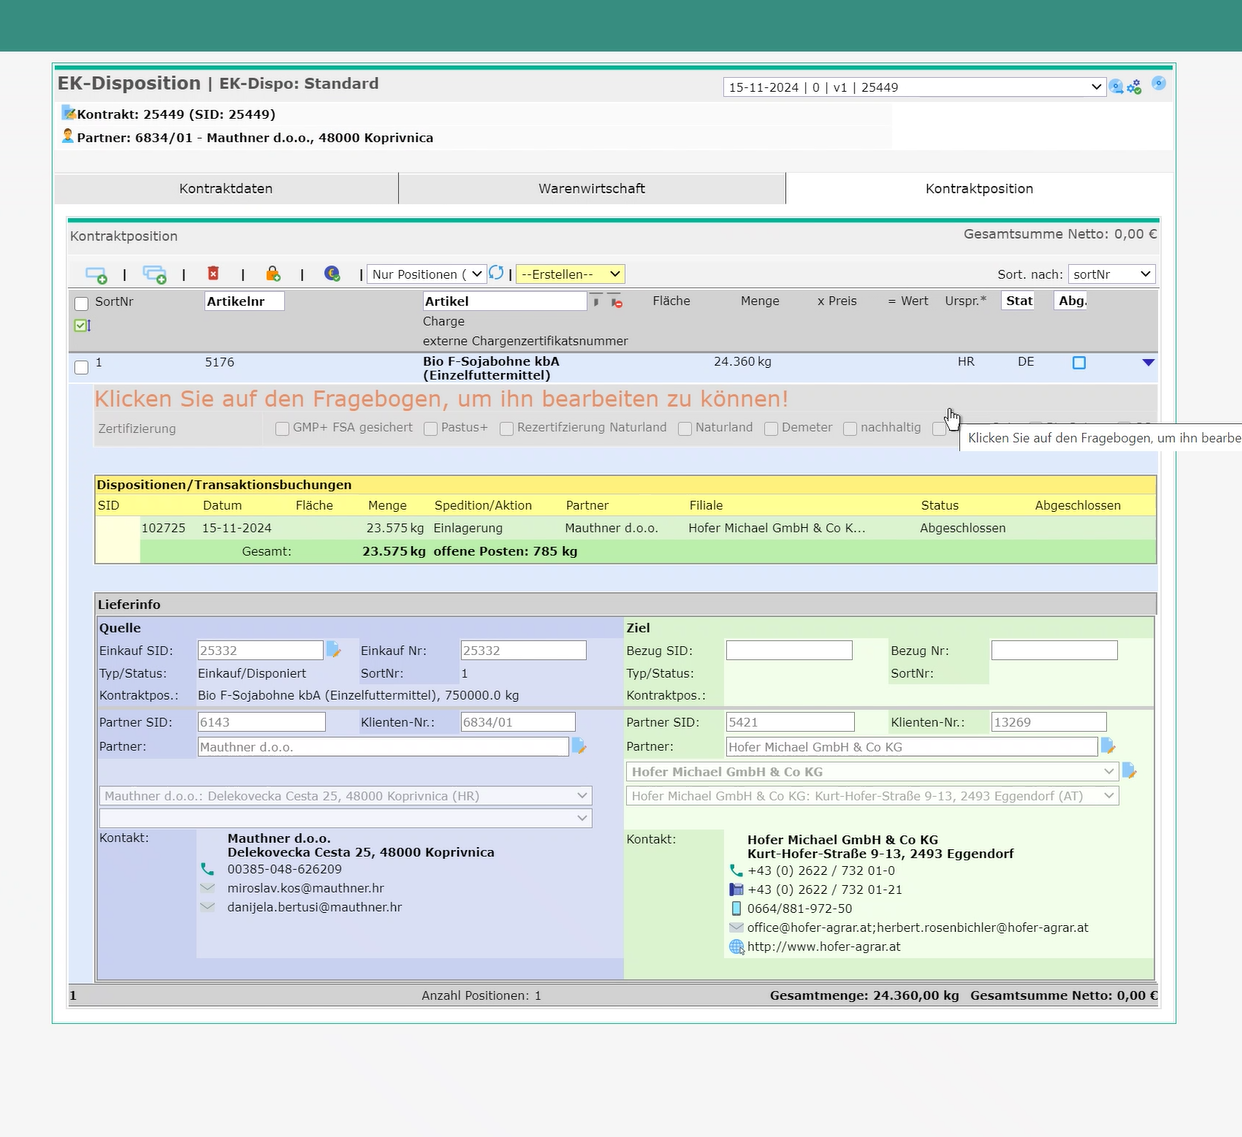Click the add multiple positions icon

[155, 274]
